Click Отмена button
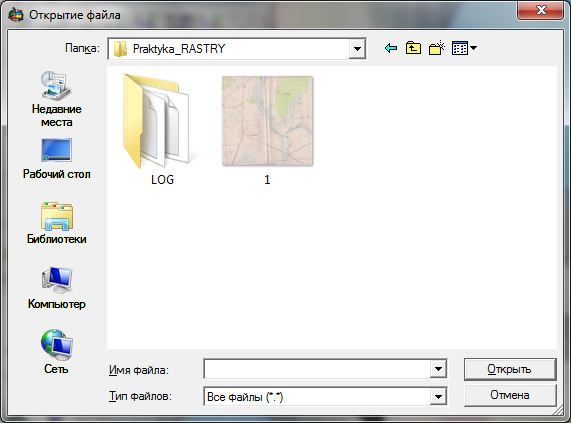571x423 pixels. tap(510, 395)
